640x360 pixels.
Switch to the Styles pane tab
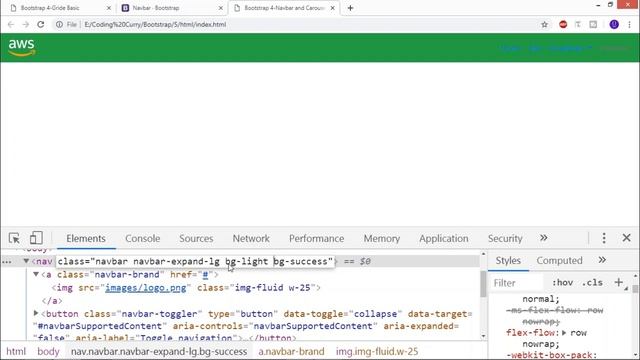click(508, 260)
